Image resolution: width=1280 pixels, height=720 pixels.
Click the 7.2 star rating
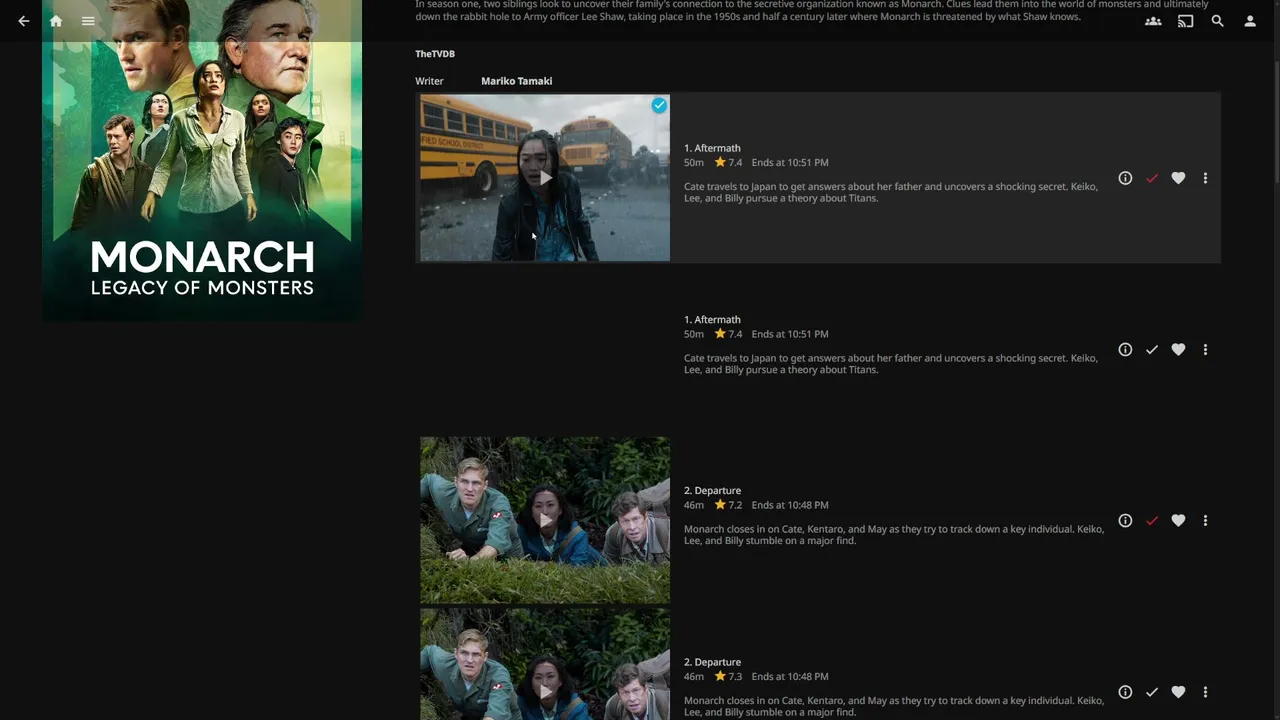728,505
